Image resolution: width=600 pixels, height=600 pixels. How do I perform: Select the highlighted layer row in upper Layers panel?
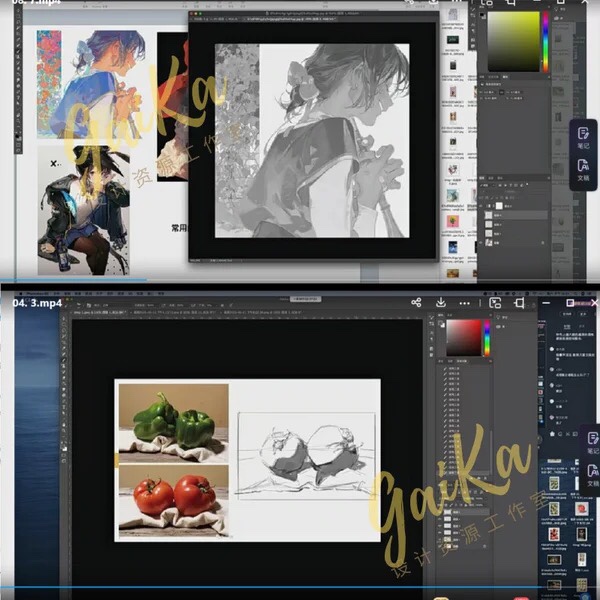pyautogui.click(x=516, y=215)
